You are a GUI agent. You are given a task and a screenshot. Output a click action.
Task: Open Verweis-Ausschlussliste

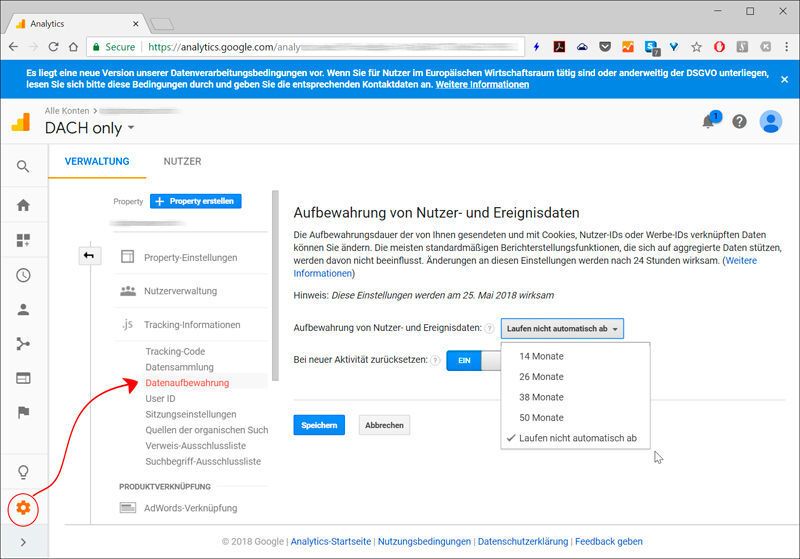(x=195, y=446)
